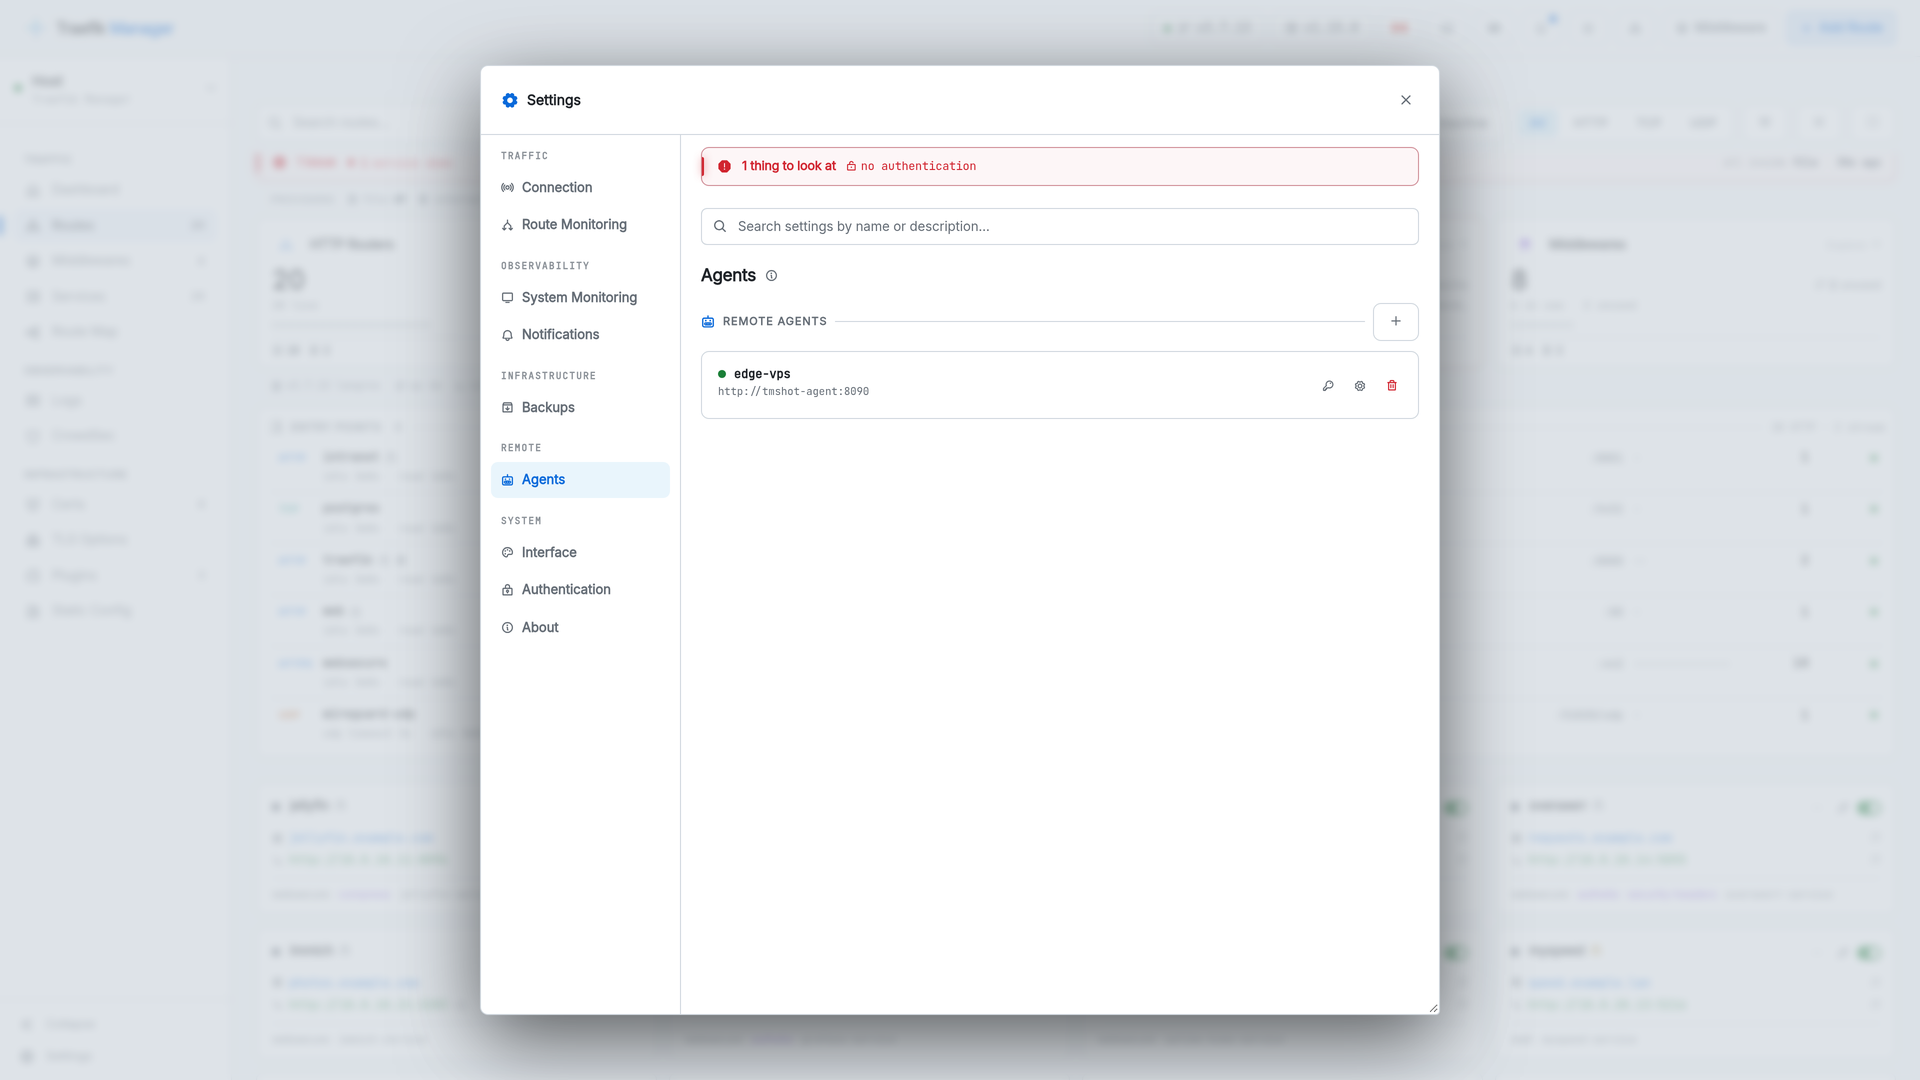The width and height of the screenshot is (1920, 1080).
Task: Click the search magnifier icon
Action: click(720, 226)
